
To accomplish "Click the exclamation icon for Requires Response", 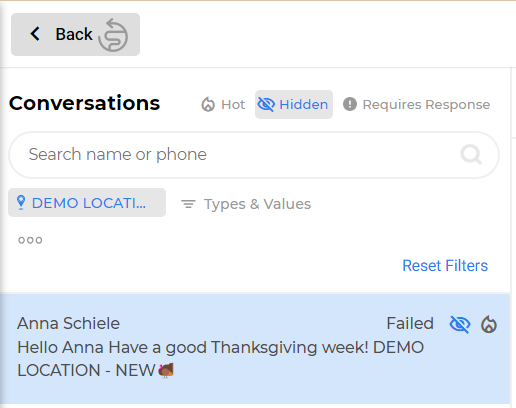I will 350,104.
